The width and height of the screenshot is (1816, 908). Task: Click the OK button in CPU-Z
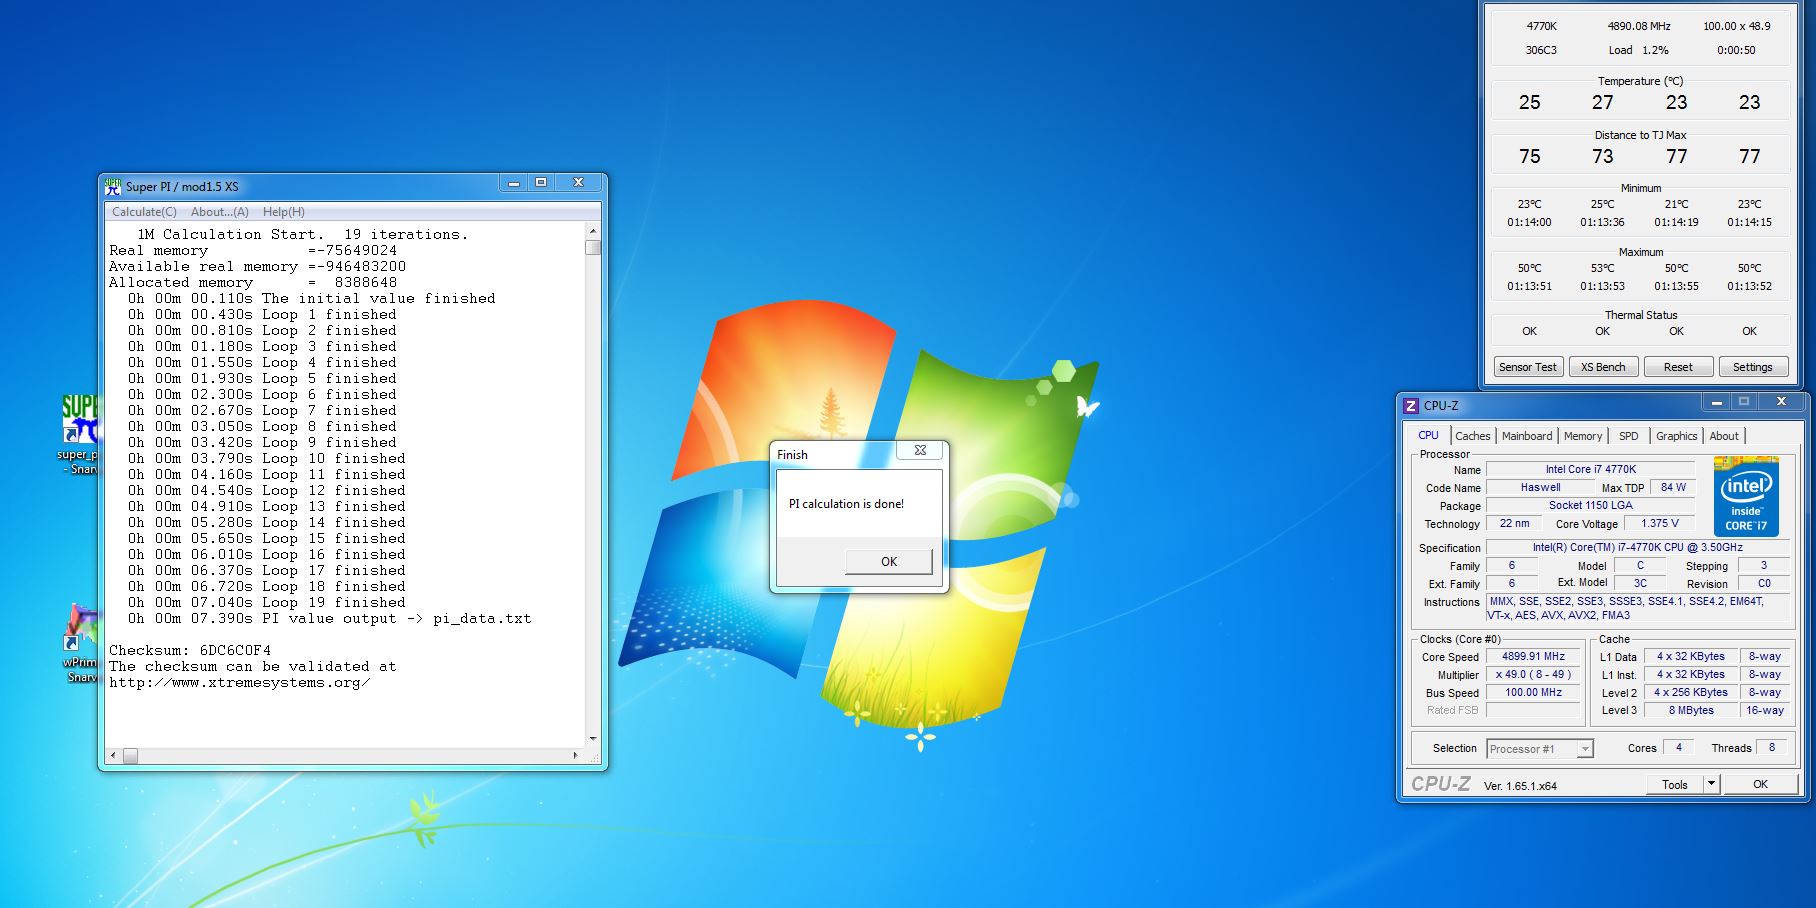click(x=1760, y=784)
